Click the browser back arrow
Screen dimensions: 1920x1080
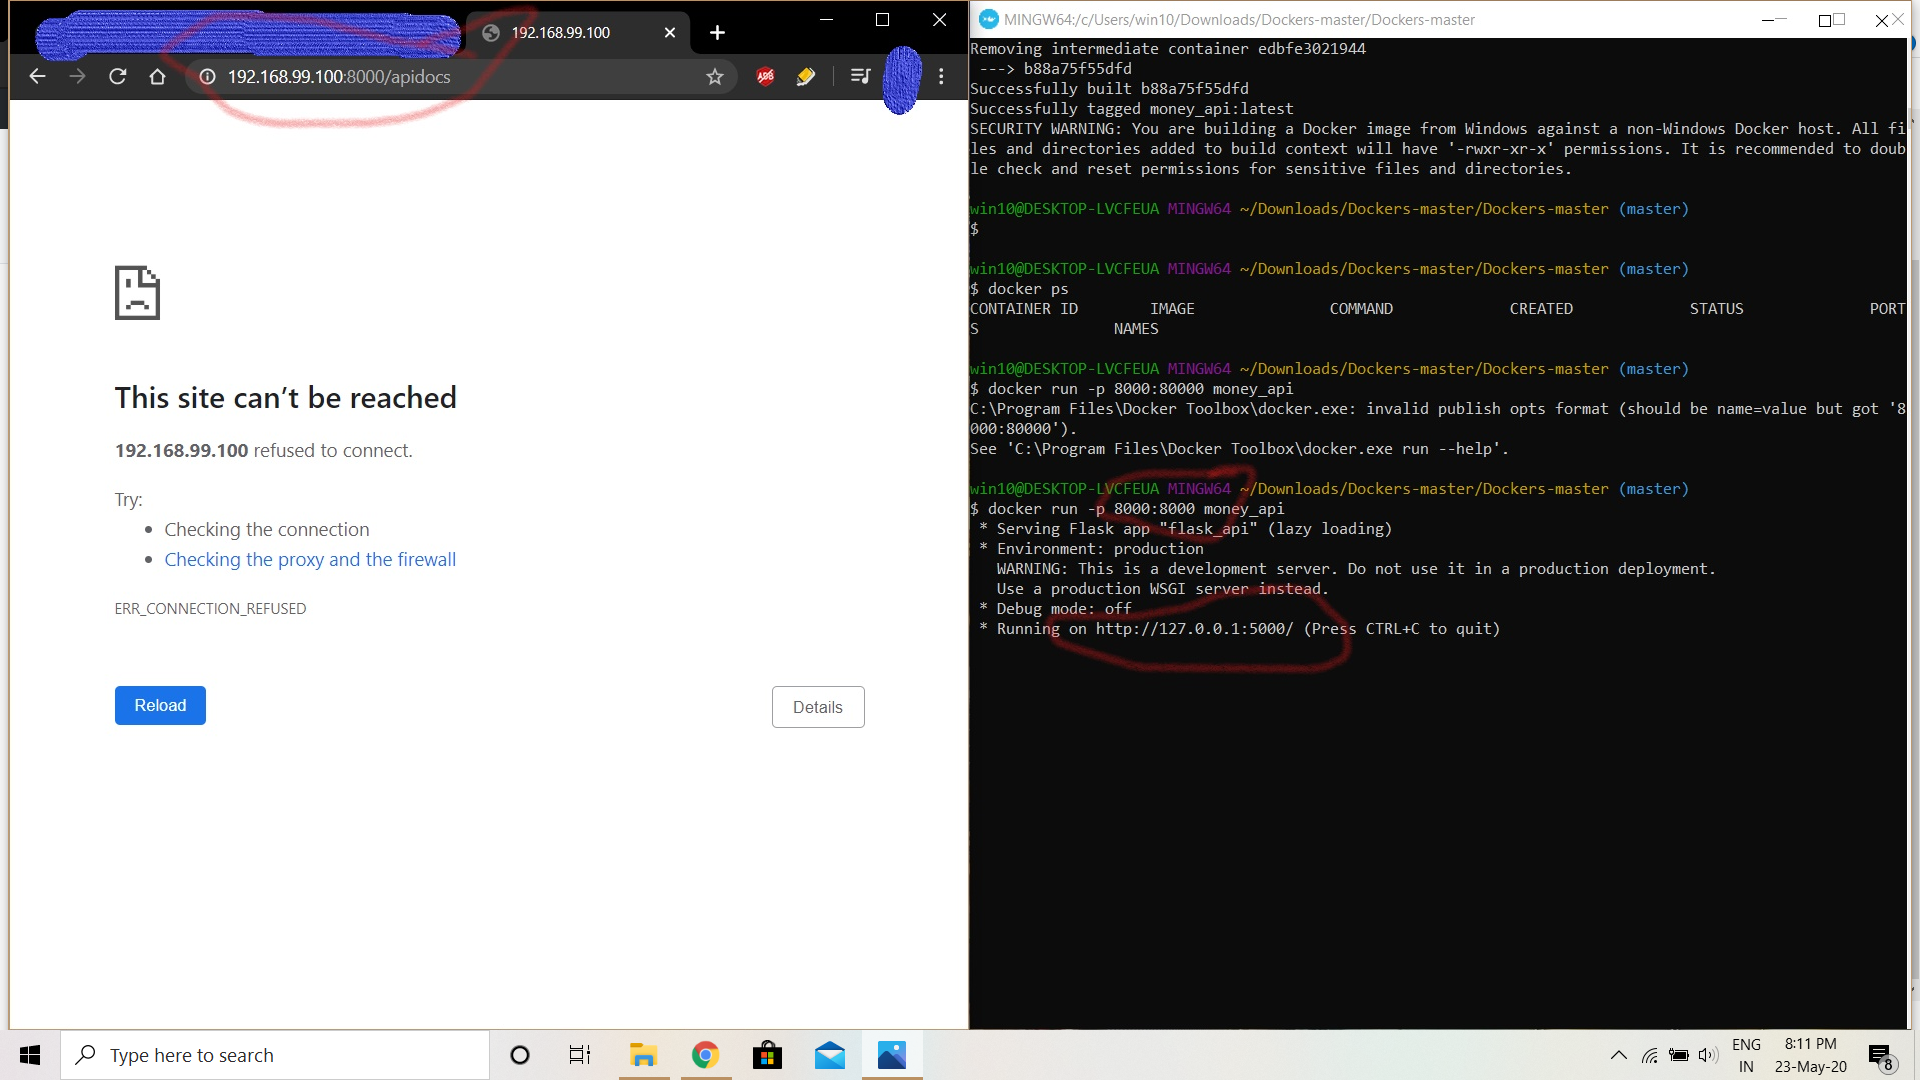click(37, 76)
